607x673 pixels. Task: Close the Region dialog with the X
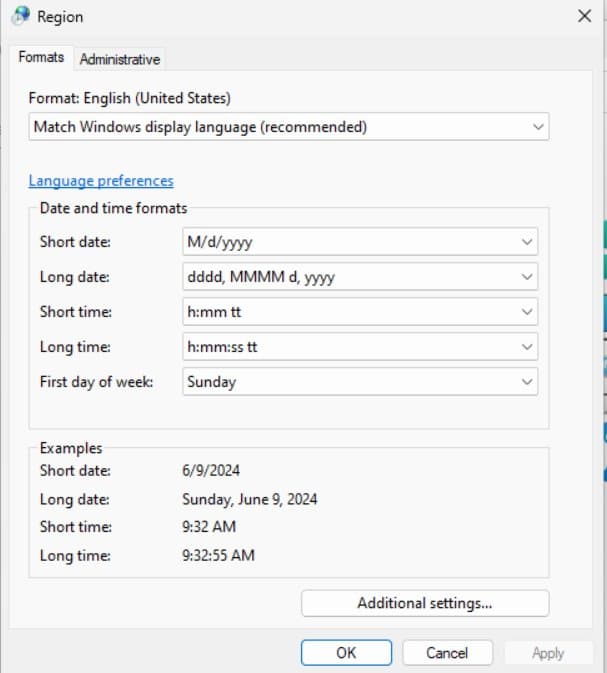tap(584, 16)
